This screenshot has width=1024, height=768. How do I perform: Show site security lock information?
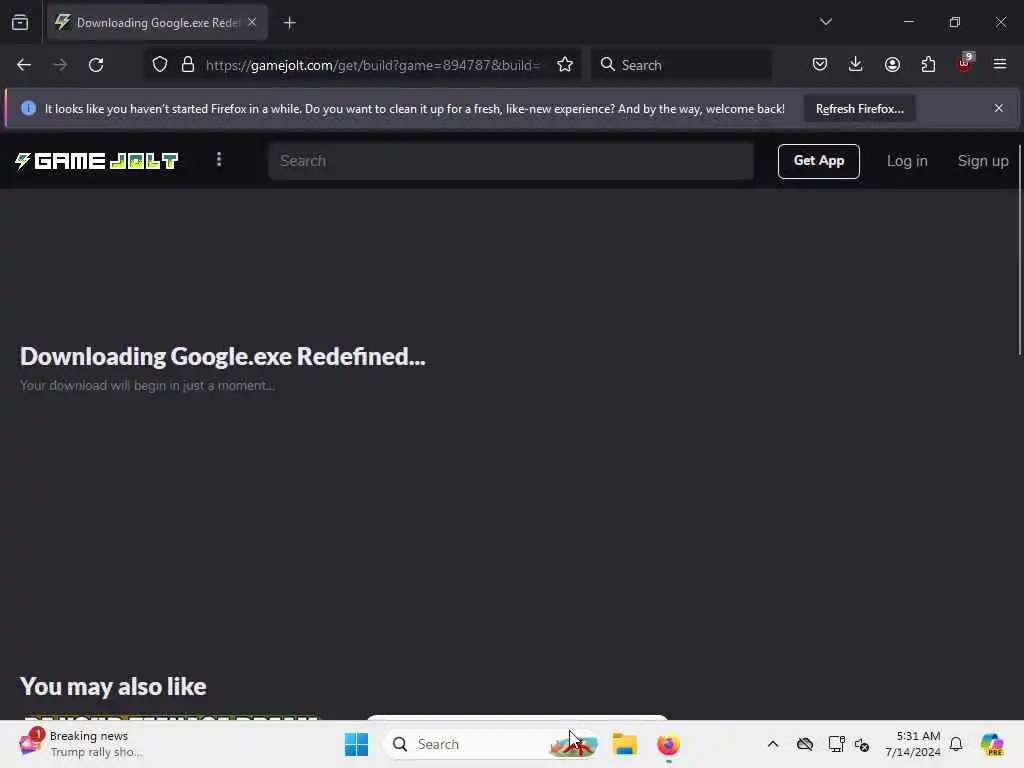pyautogui.click(x=188, y=65)
